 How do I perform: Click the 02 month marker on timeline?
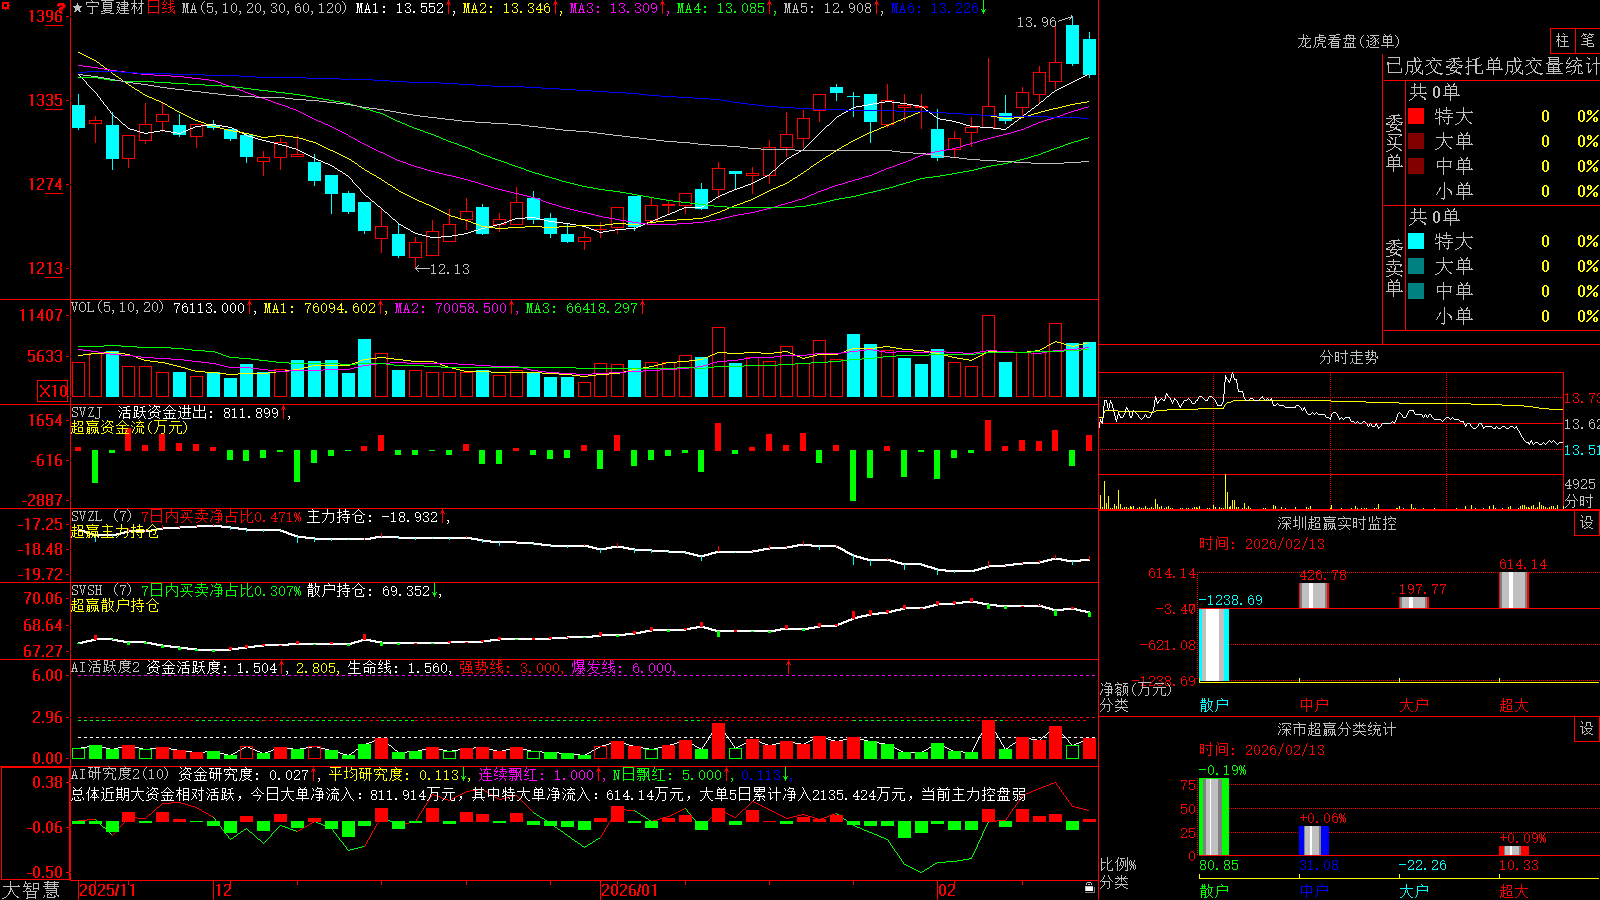point(947,890)
